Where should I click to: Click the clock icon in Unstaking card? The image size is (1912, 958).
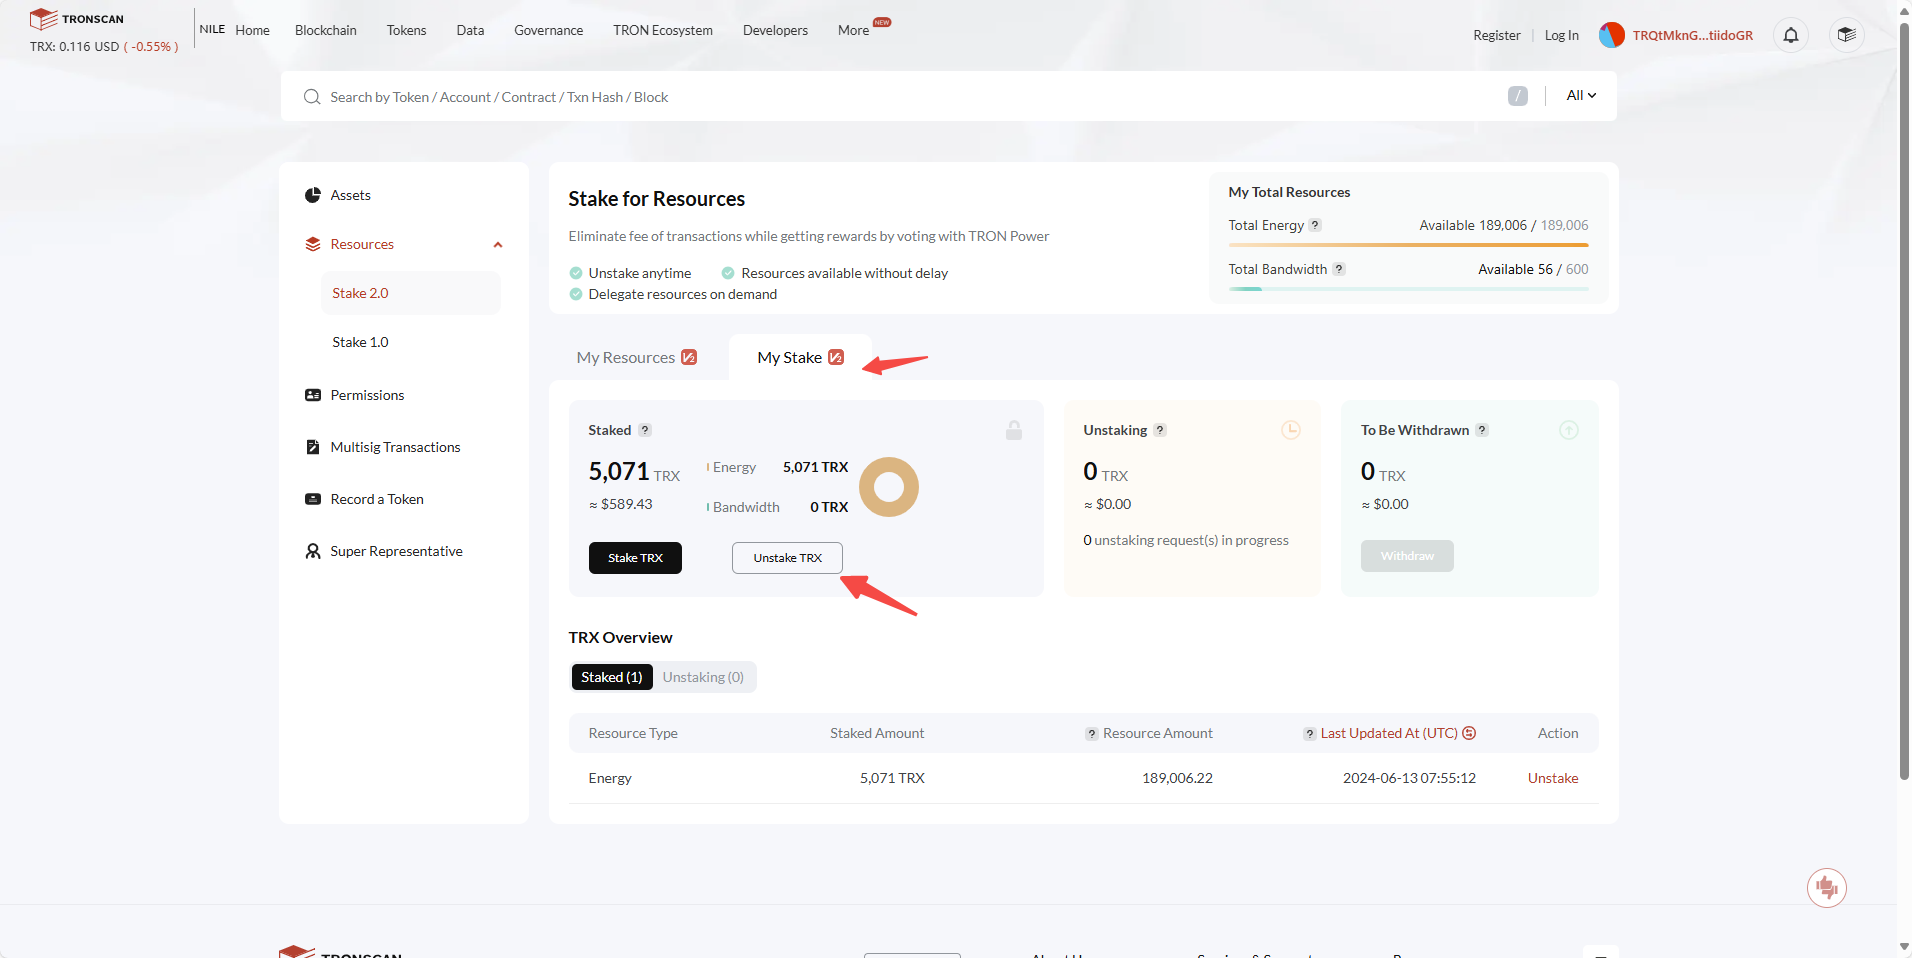[1291, 430]
